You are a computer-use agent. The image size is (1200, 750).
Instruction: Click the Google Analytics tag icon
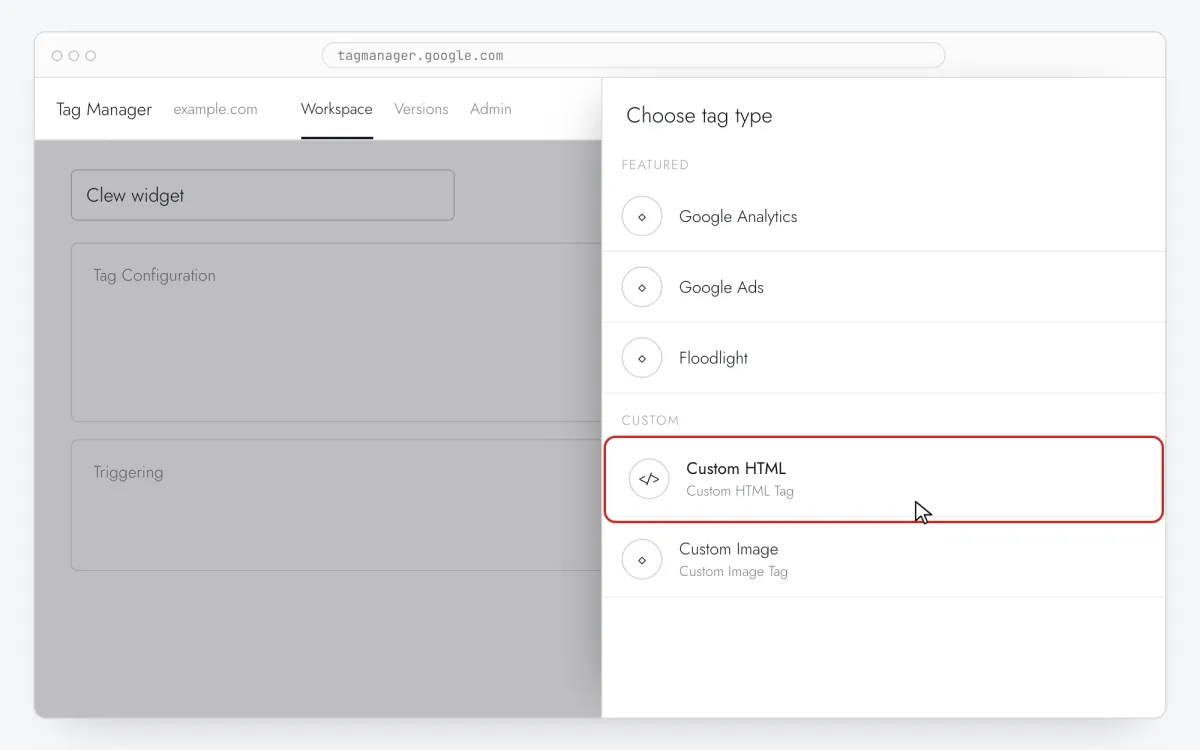click(x=642, y=216)
